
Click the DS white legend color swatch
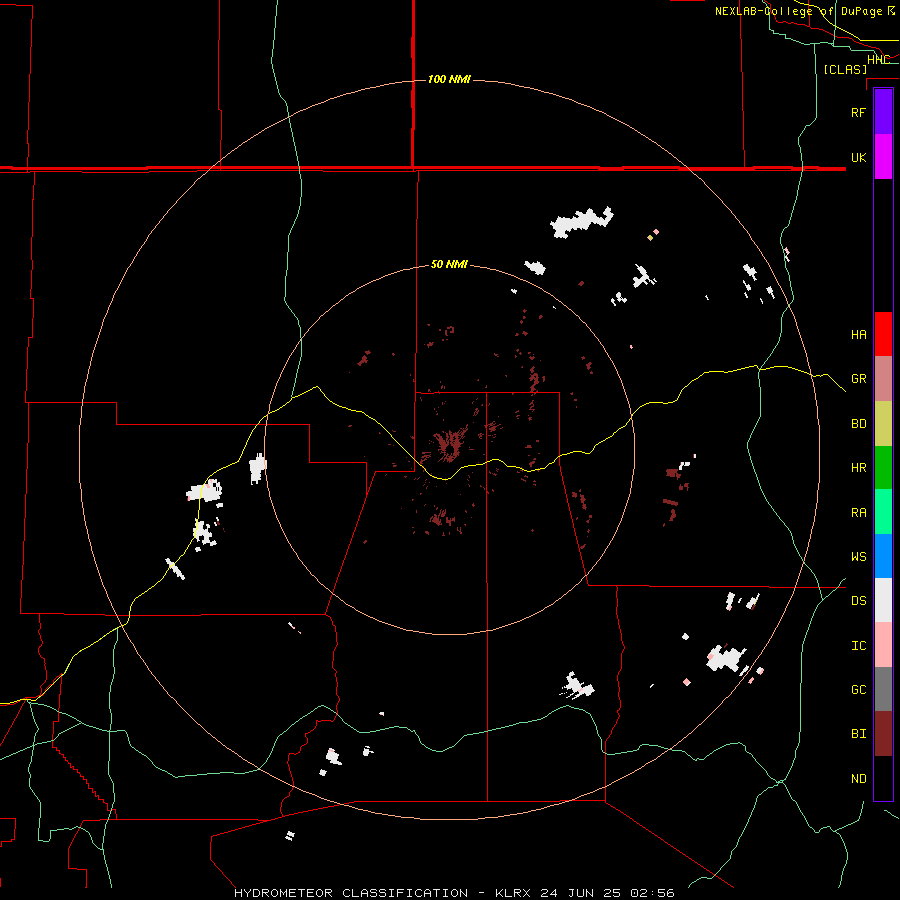(x=883, y=600)
